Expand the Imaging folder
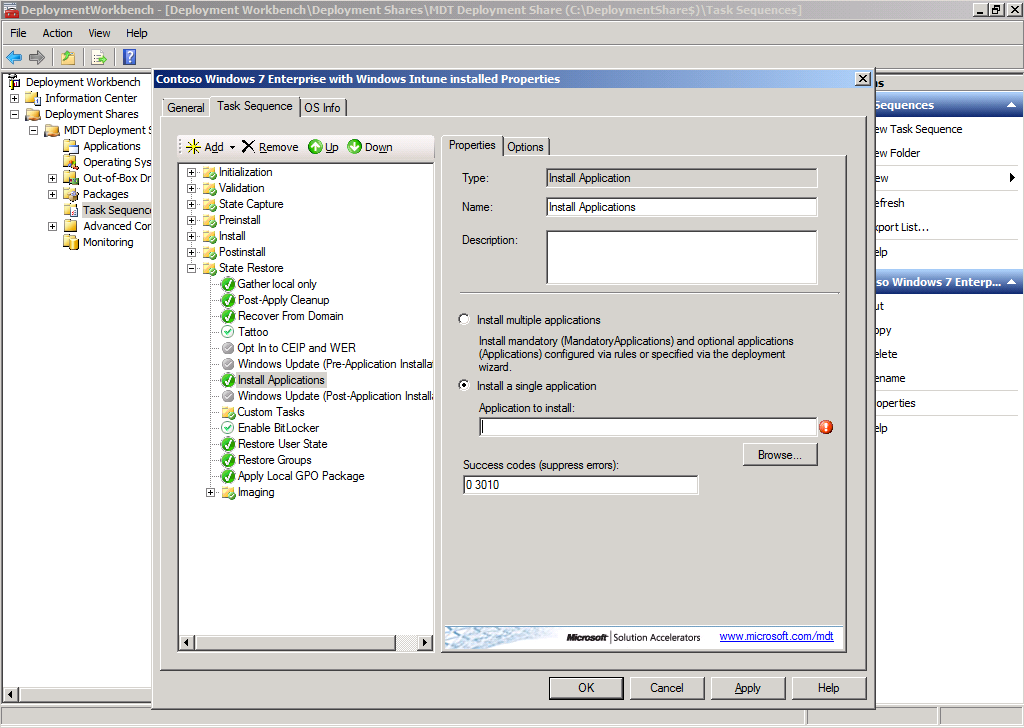1024x728 pixels. (210, 492)
